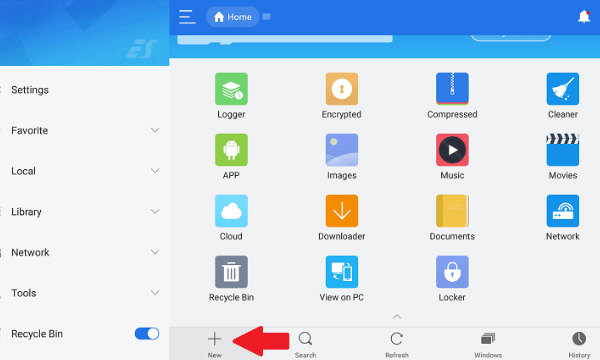The height and width of the screenshot is (360, 600).
Task: Select Library in the sidebar
Action: pyautogui.click(x=26, y=212)
